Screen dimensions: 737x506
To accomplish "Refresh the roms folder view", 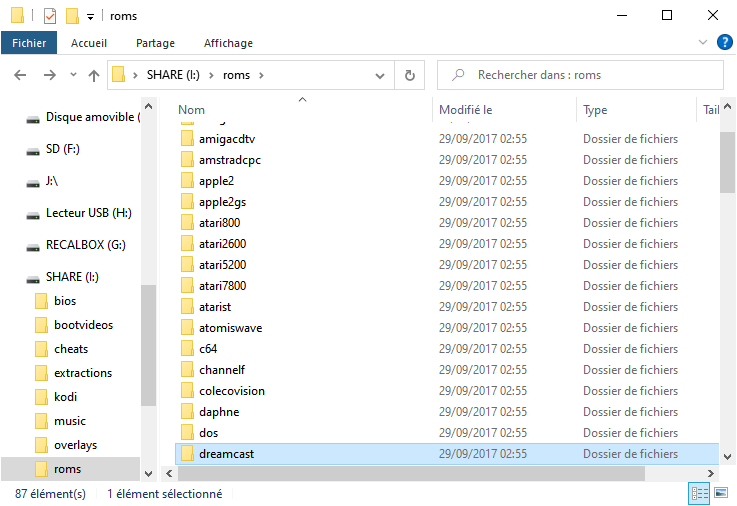I will 409,75.
